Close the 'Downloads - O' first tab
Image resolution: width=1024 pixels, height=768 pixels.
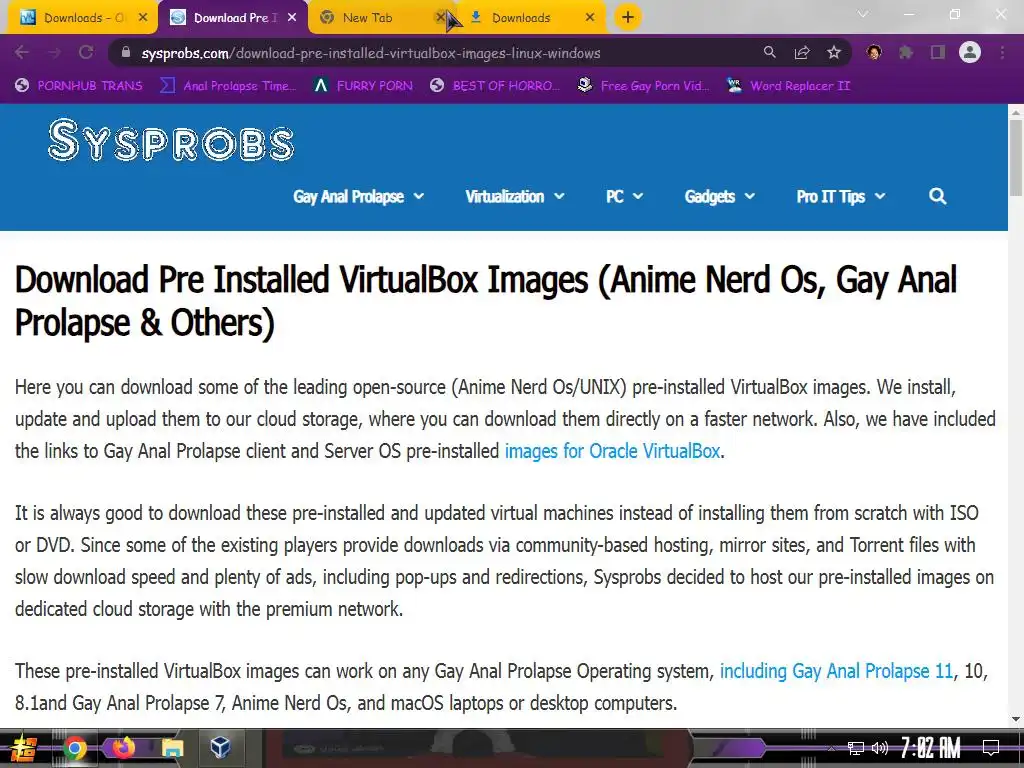(143, 18)
